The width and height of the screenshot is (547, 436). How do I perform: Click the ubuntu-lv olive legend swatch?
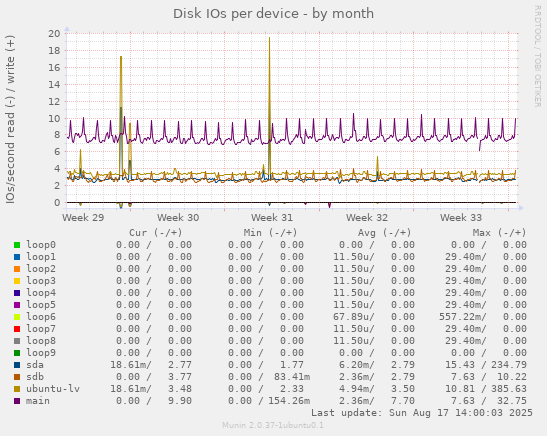[17, 389]
